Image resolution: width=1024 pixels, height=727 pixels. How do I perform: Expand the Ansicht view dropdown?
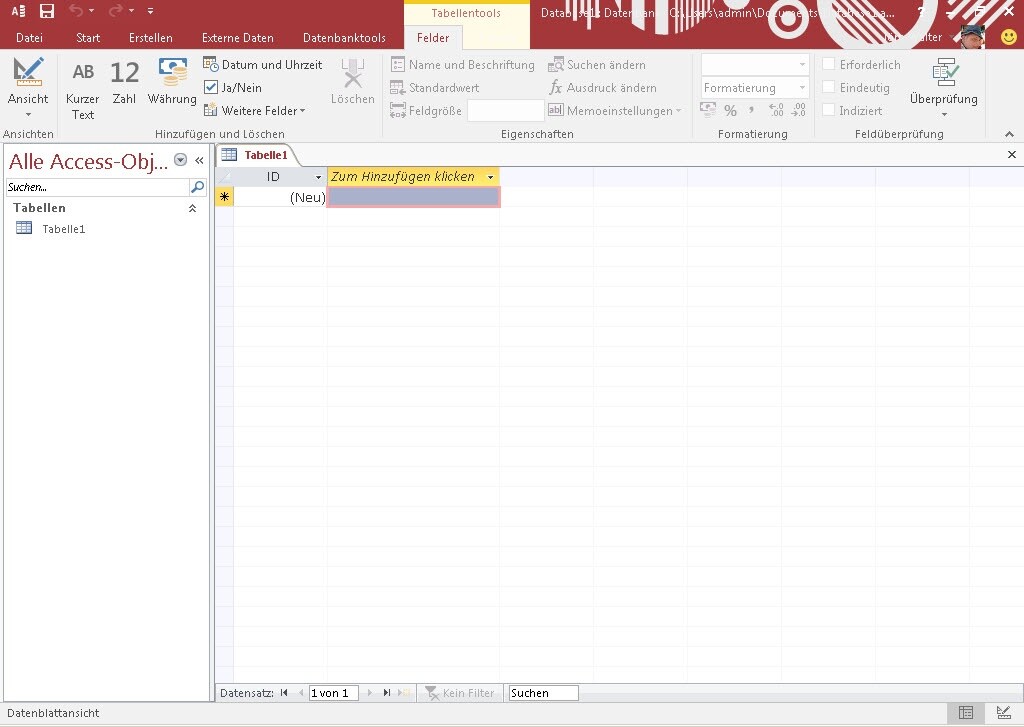[x=28, y=113]
